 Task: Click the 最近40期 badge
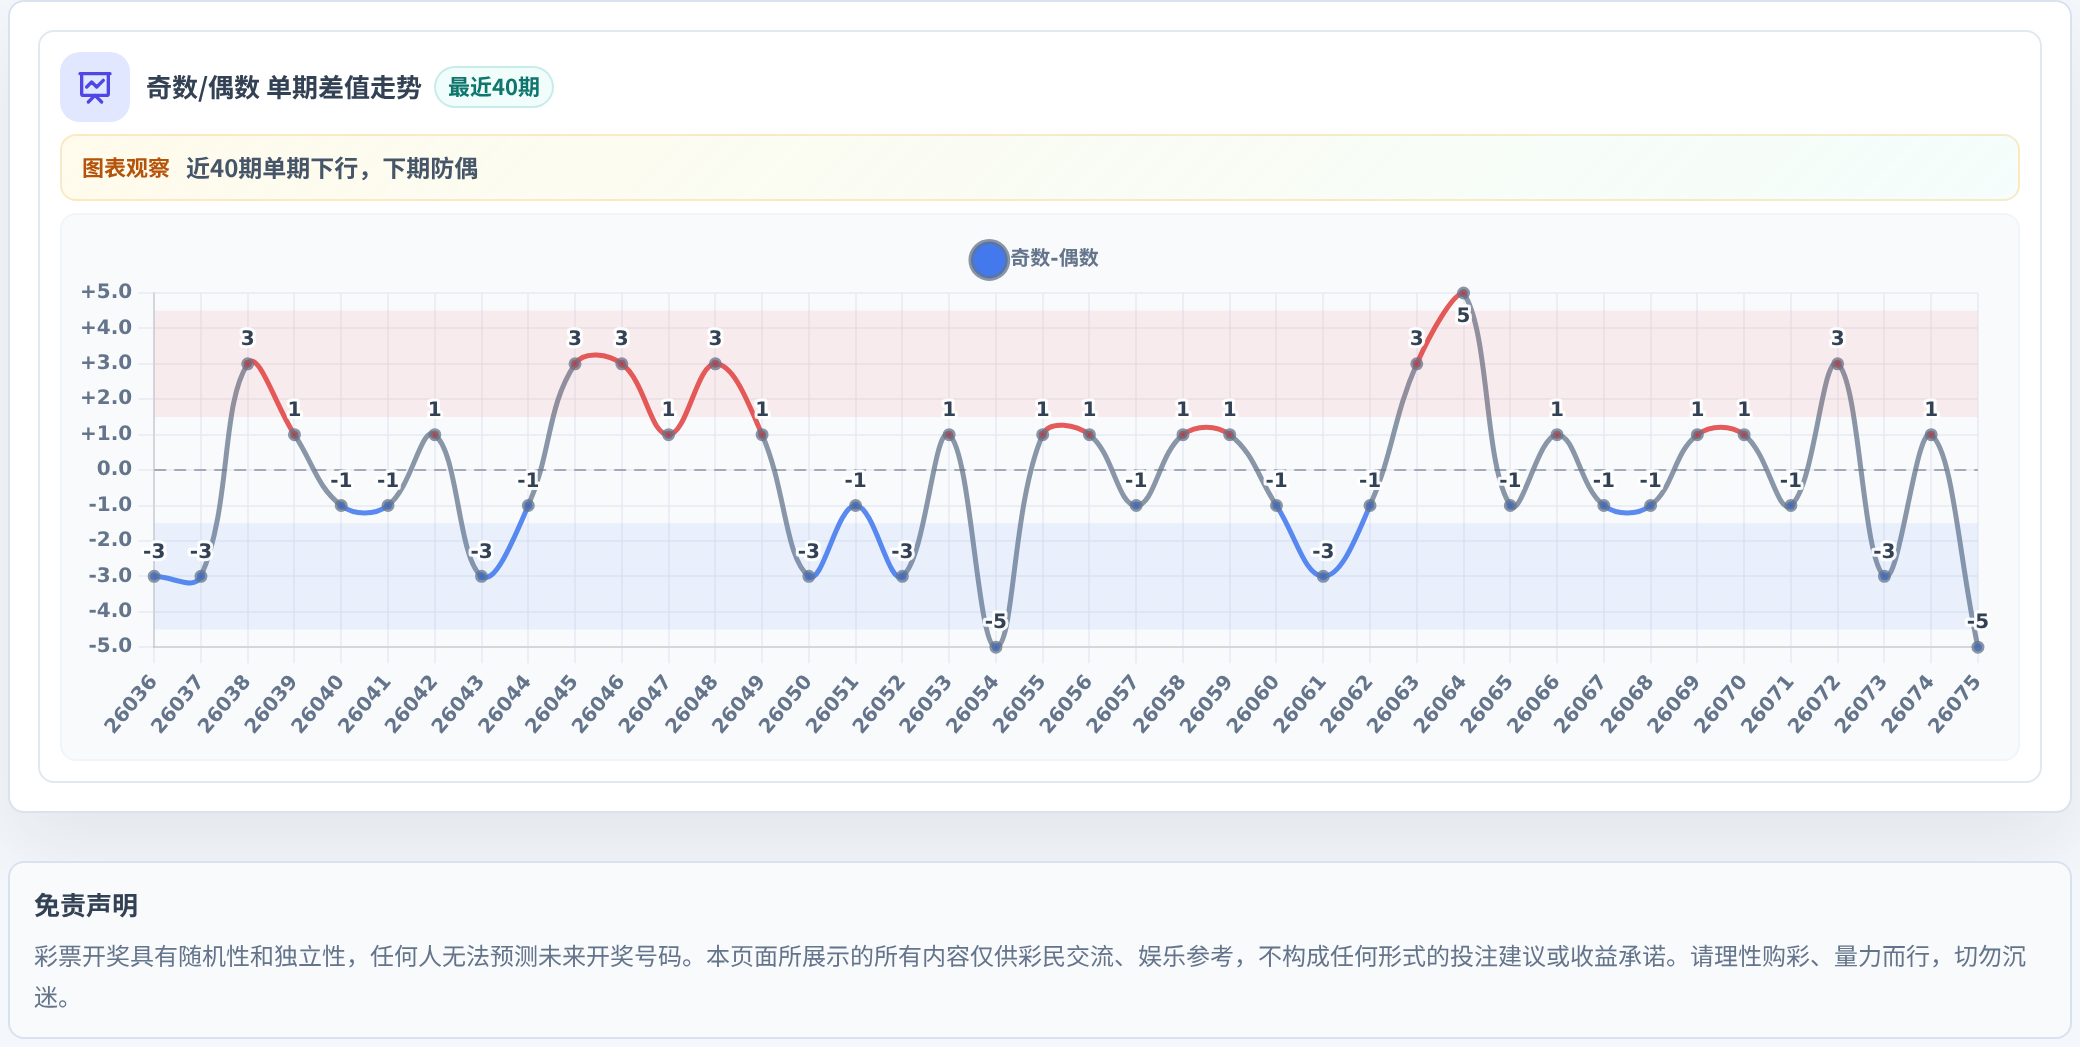pos(494,87)
